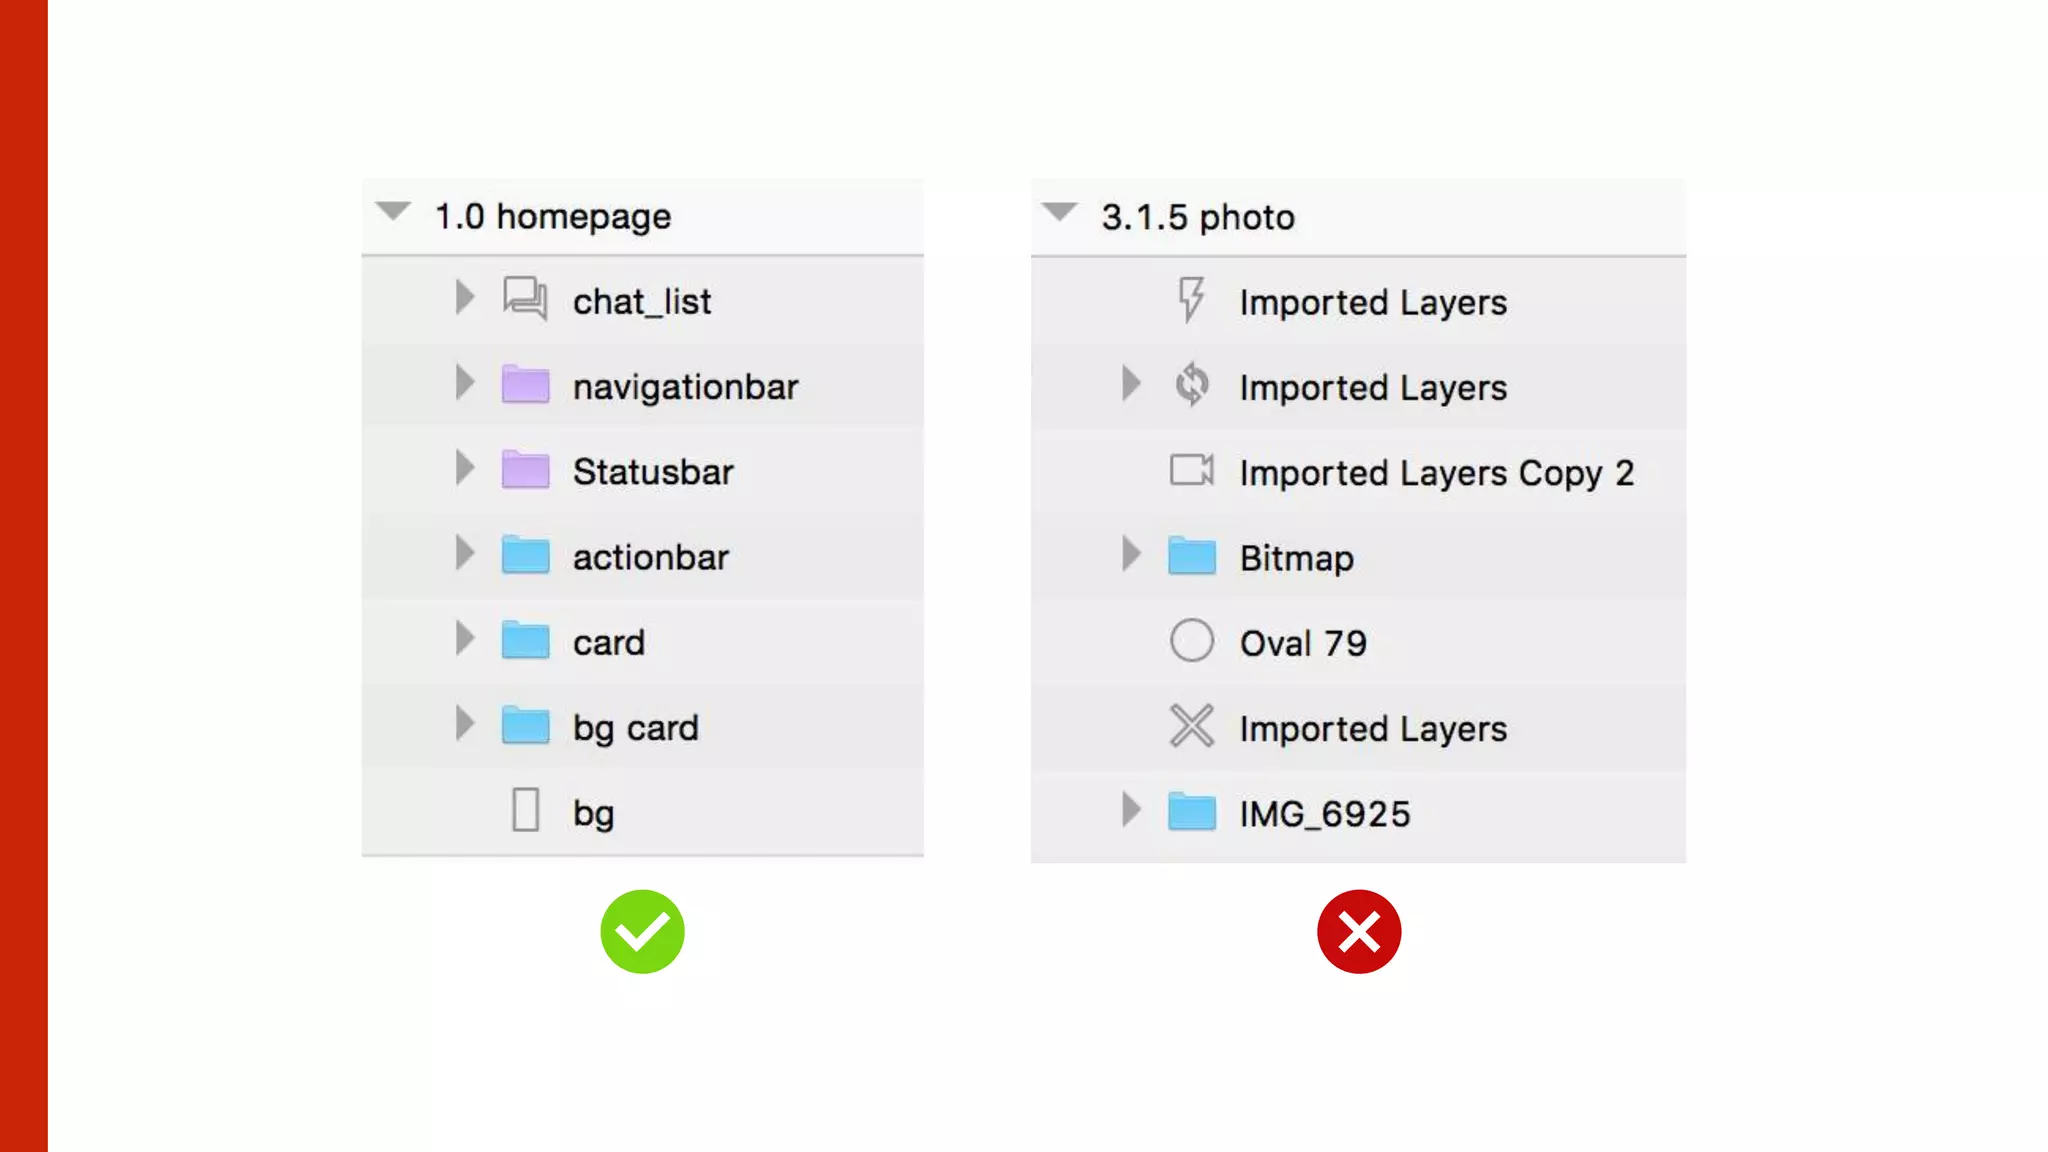Click the circular refresh arrows layer icon

pos(1191,385)
